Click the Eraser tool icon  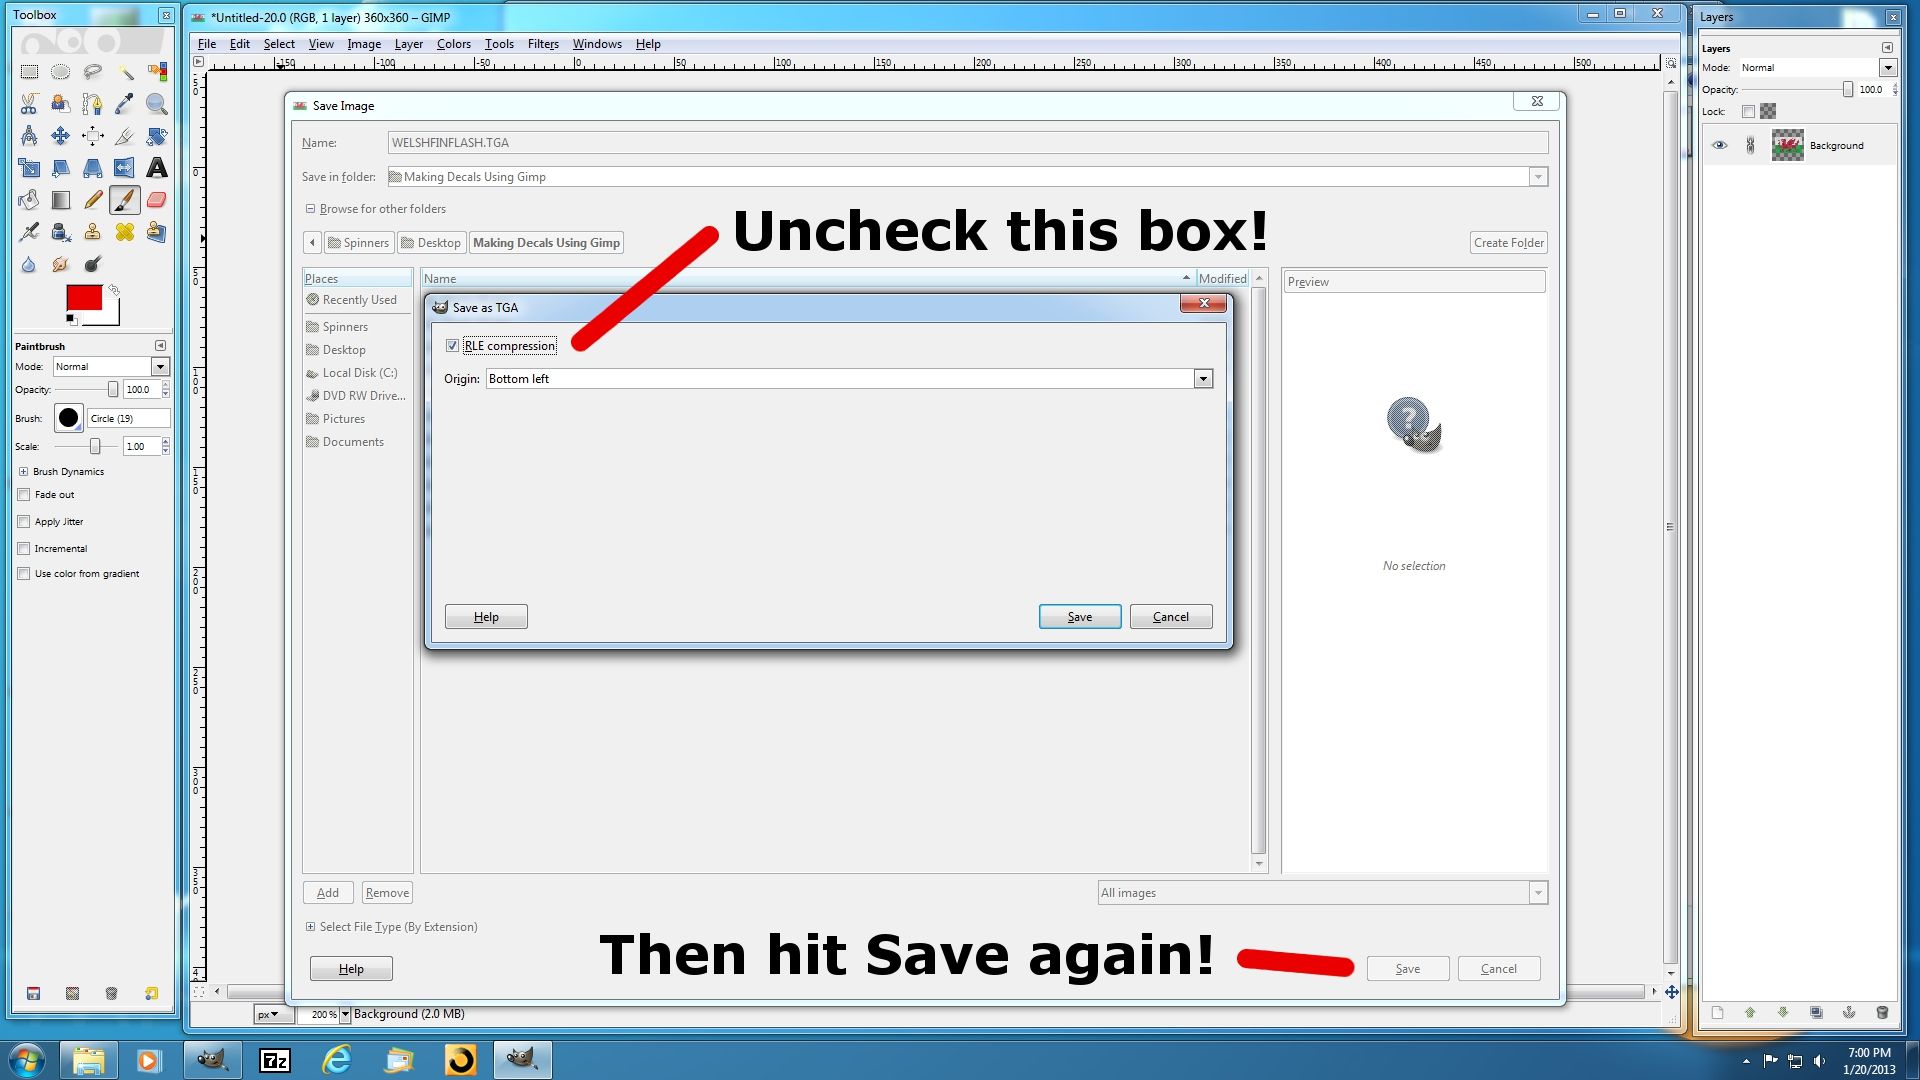point(157,199)
